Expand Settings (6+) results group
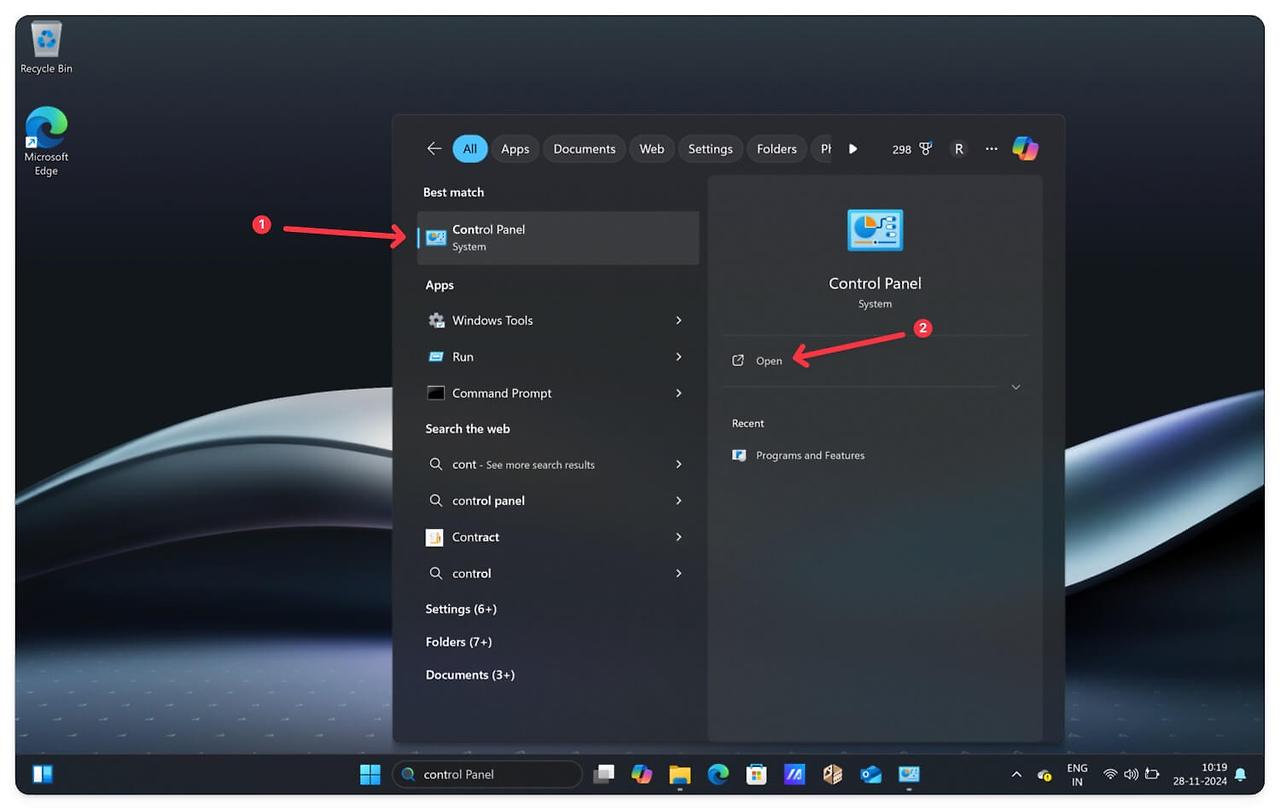The width and height of the screenshot is (1280, 810). pyautogui.click(x=461, y=609)
